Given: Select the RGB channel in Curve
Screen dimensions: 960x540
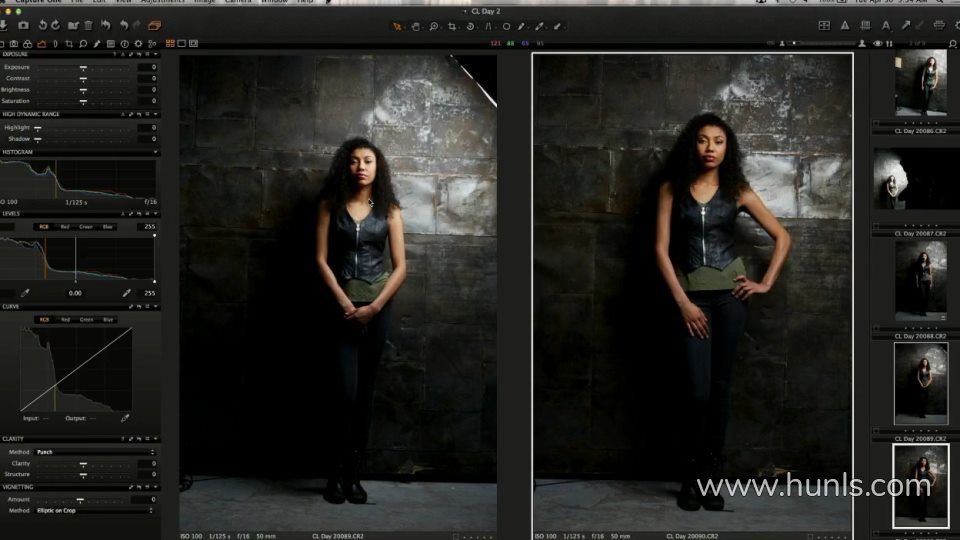Looking at the screenshot, I should (x=44, y=320).
